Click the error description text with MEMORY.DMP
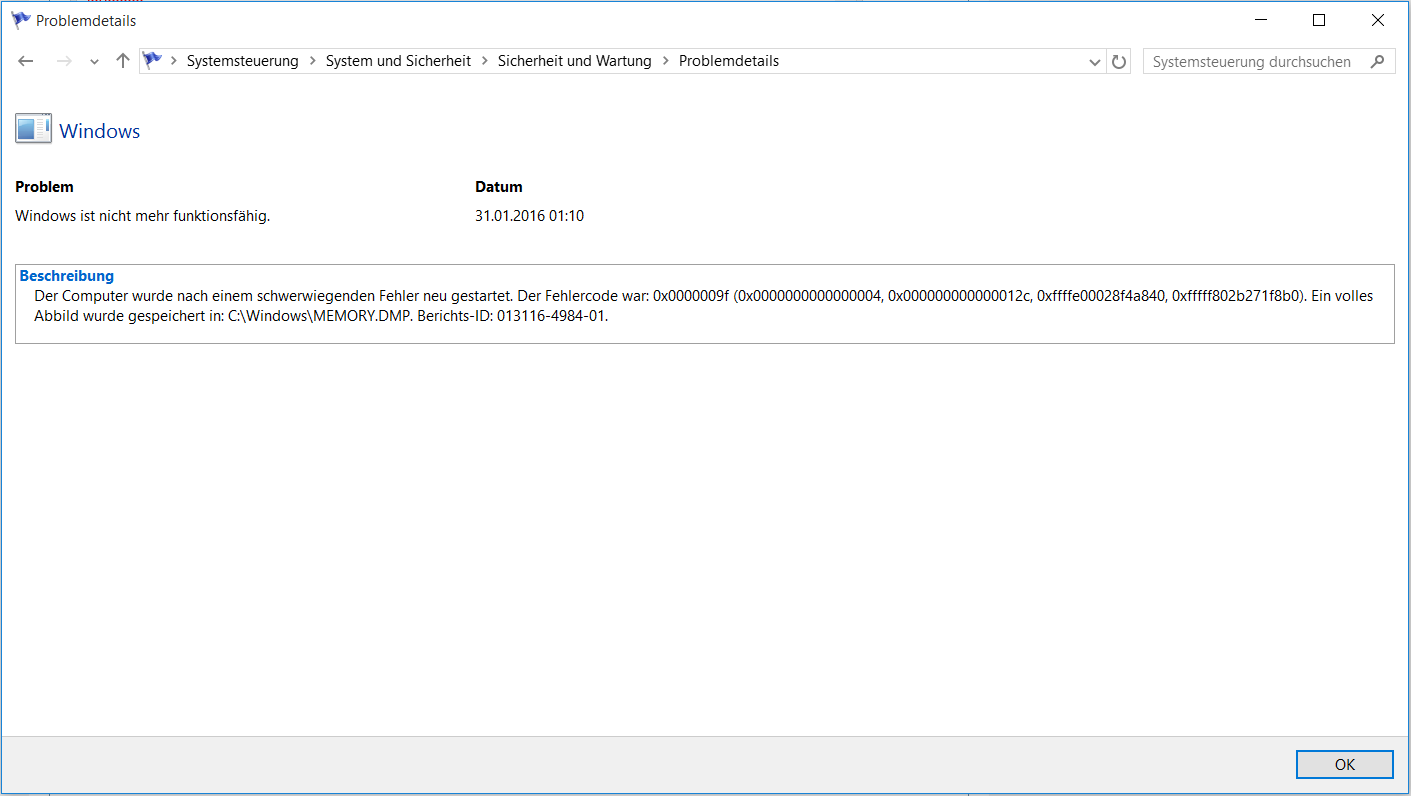Image resolution: width=1411 pixels, height=796 pixels. point(703,306)
